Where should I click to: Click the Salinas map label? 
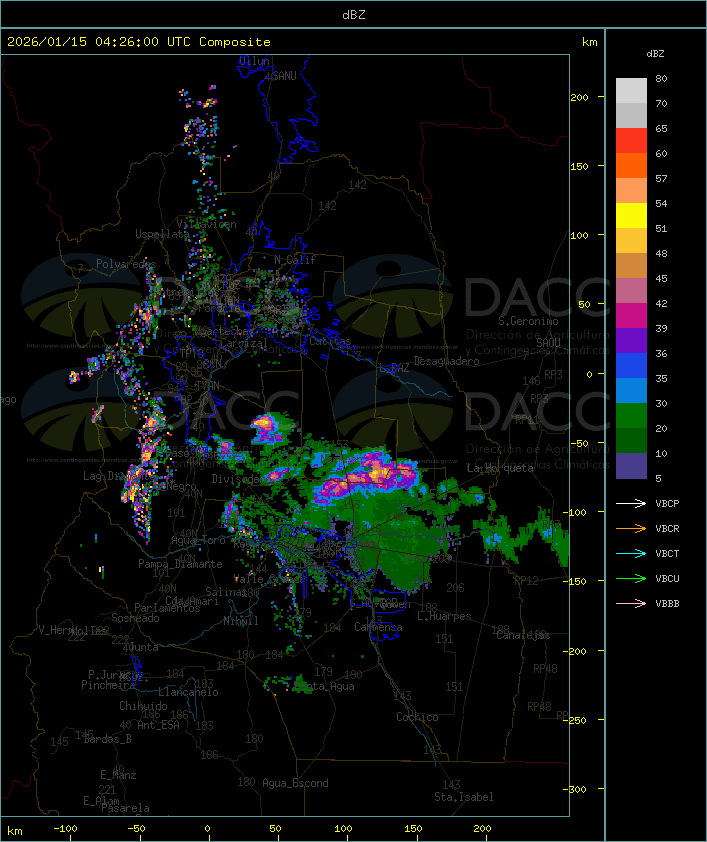225,592
